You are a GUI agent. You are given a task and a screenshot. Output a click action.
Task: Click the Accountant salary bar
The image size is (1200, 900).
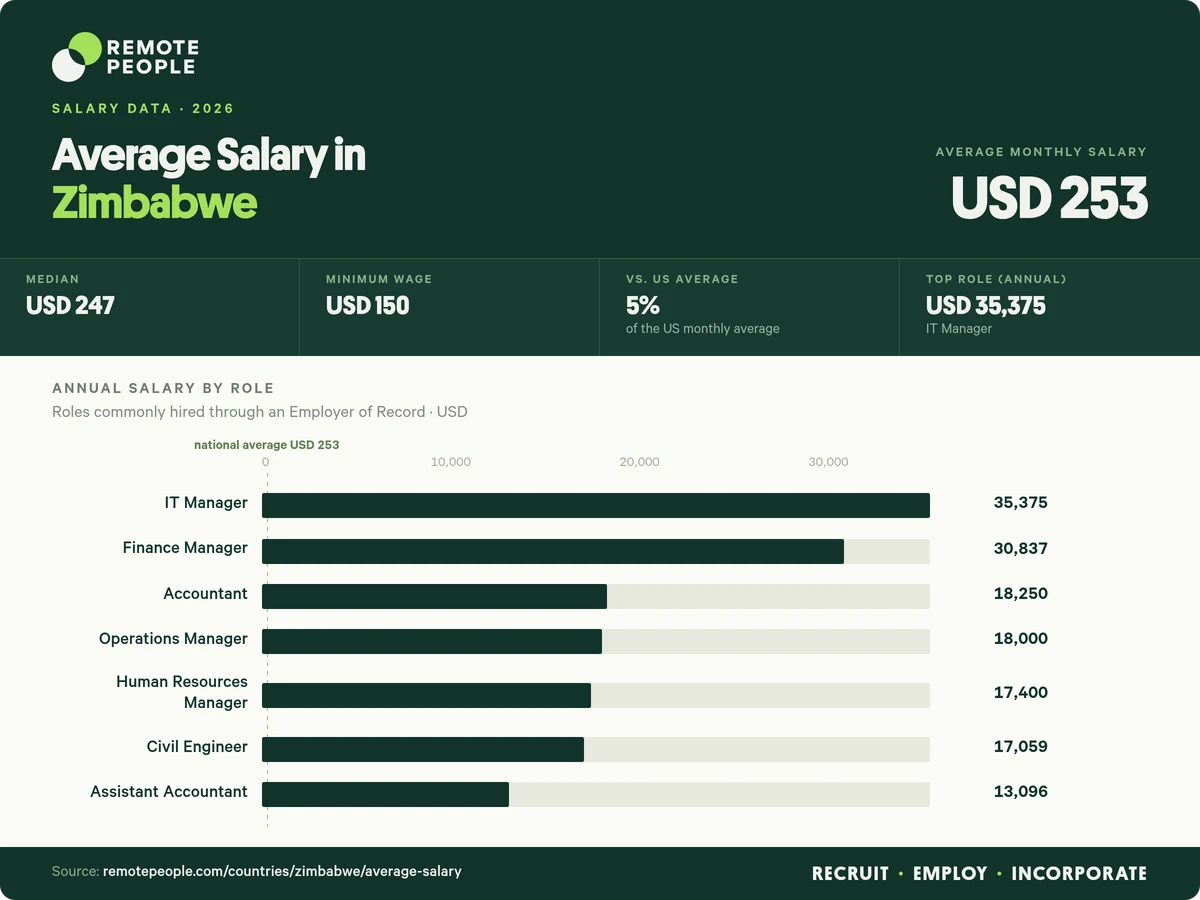(x=434, y=596)
